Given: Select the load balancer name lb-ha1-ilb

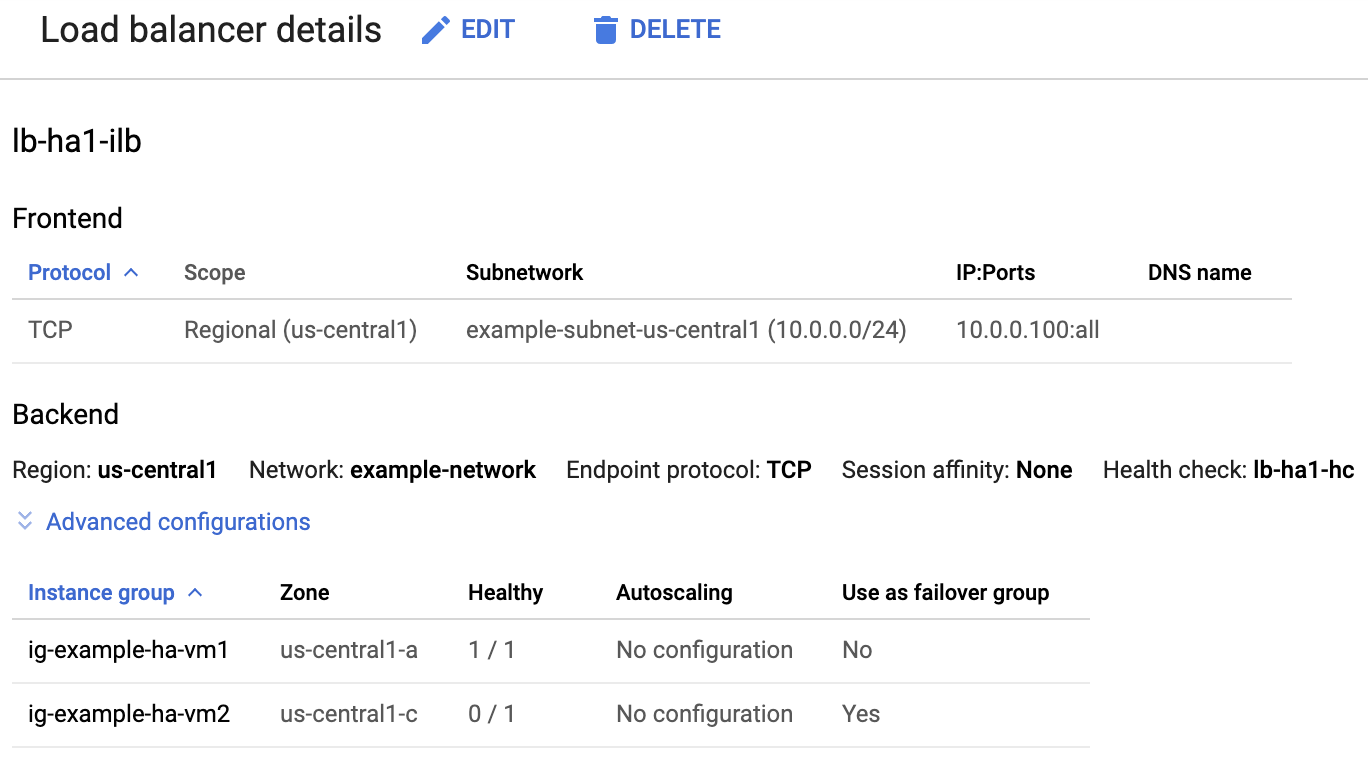Looking at the screenshot, I should tap(76, 141).
